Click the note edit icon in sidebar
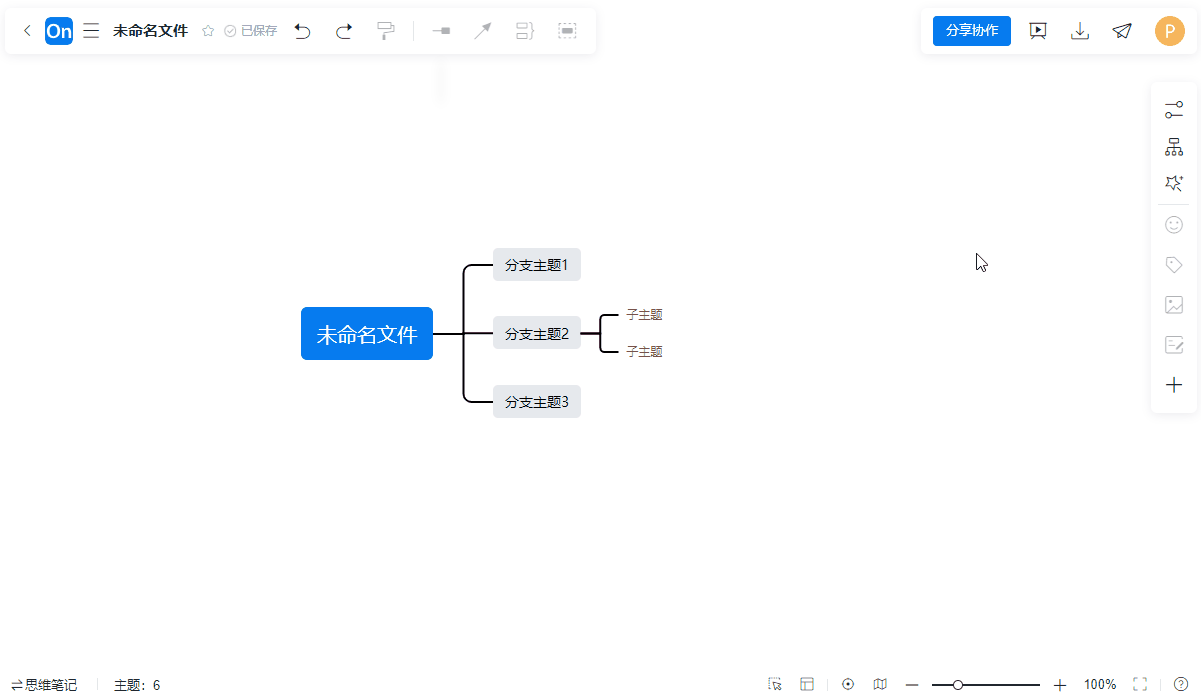 (x=1174, y=345)
